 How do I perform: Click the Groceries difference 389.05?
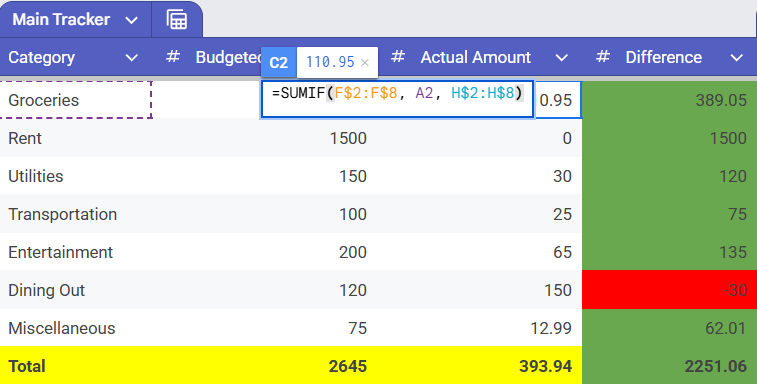(721, 100)
